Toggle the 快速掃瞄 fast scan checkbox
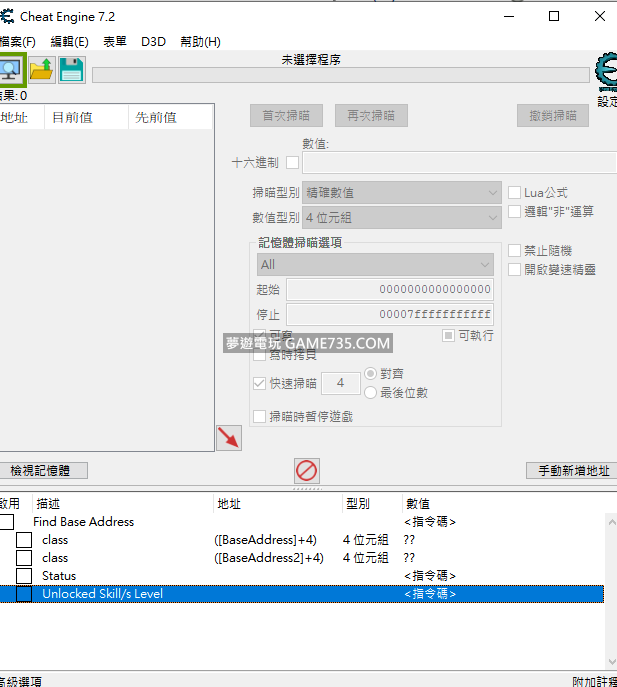 click(259, 383)
